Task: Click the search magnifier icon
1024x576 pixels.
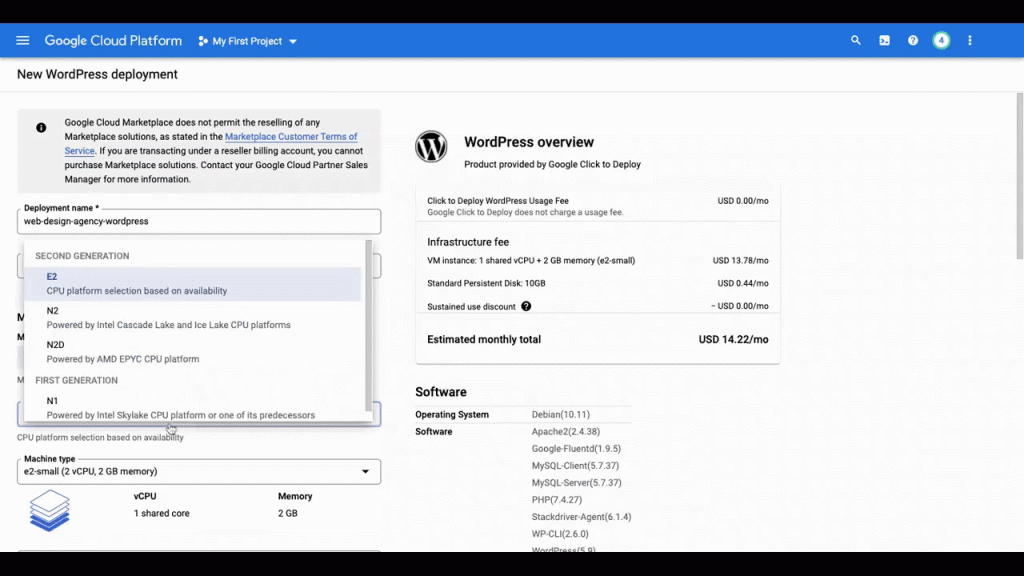Action: coord(856,41)
